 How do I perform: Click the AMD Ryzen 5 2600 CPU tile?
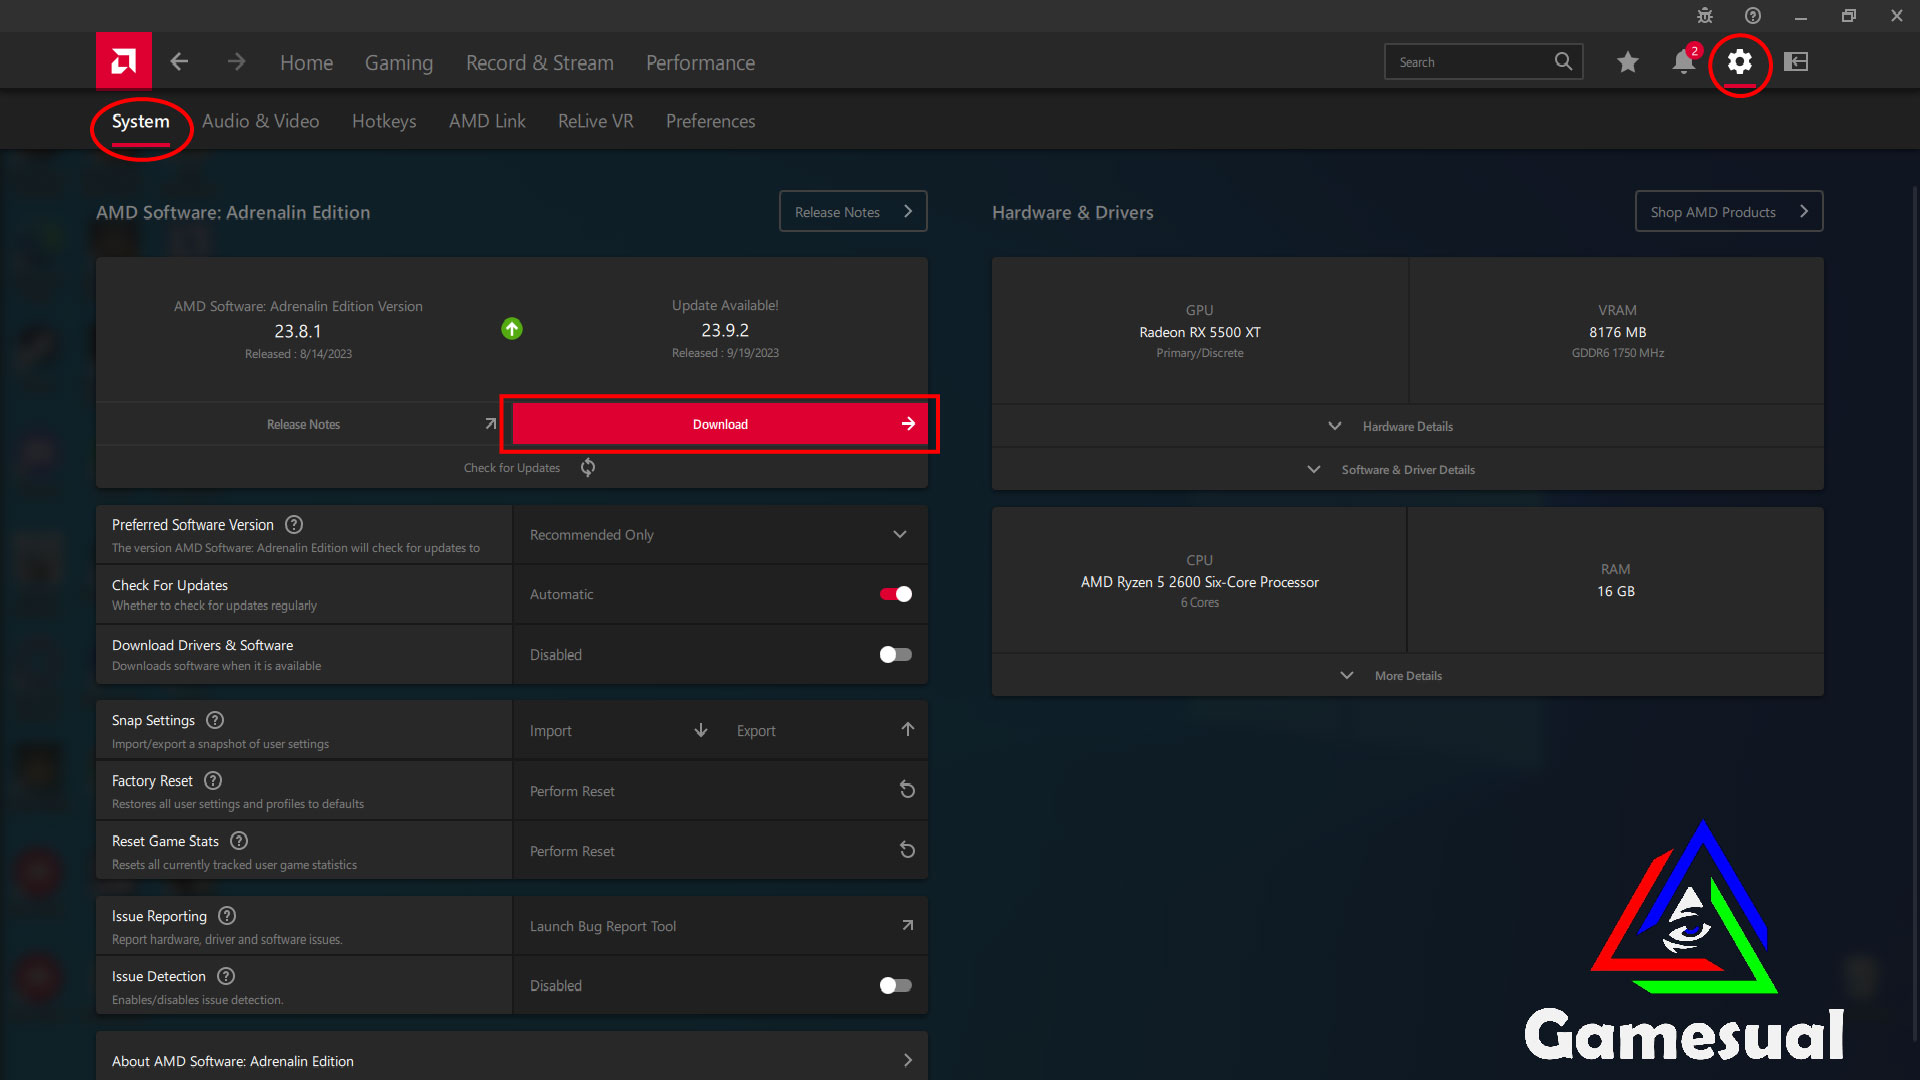(x=1199, y=581)
